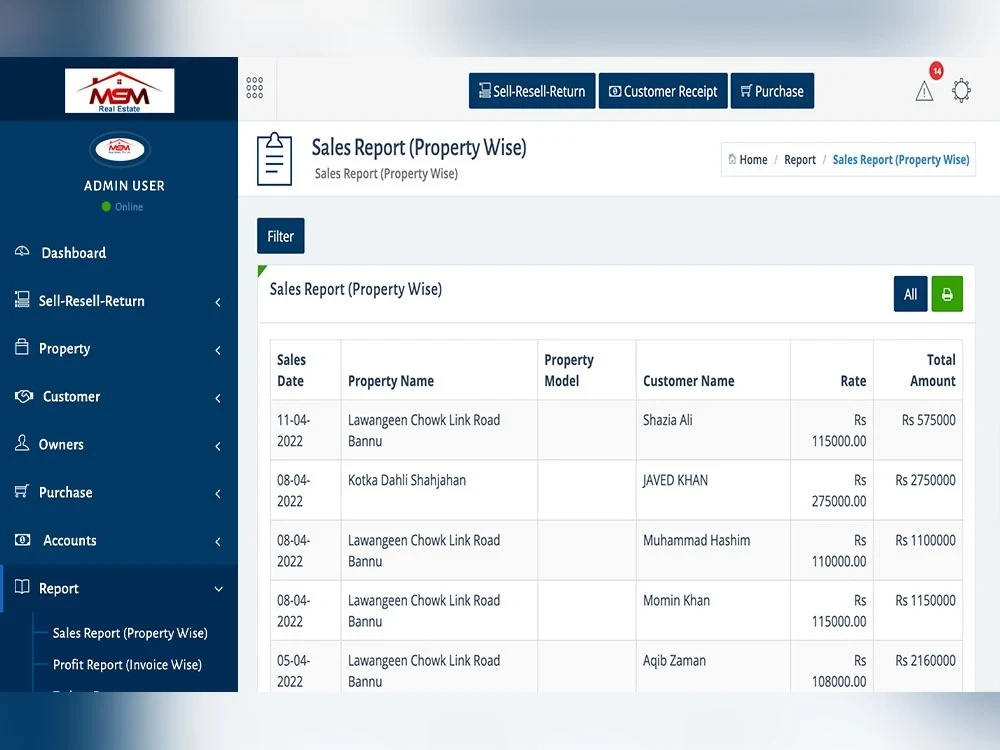Expand the Owners sidebar chevron
Image resolution: width=1000 pixels, height=750 pixels.
point(218,446)
